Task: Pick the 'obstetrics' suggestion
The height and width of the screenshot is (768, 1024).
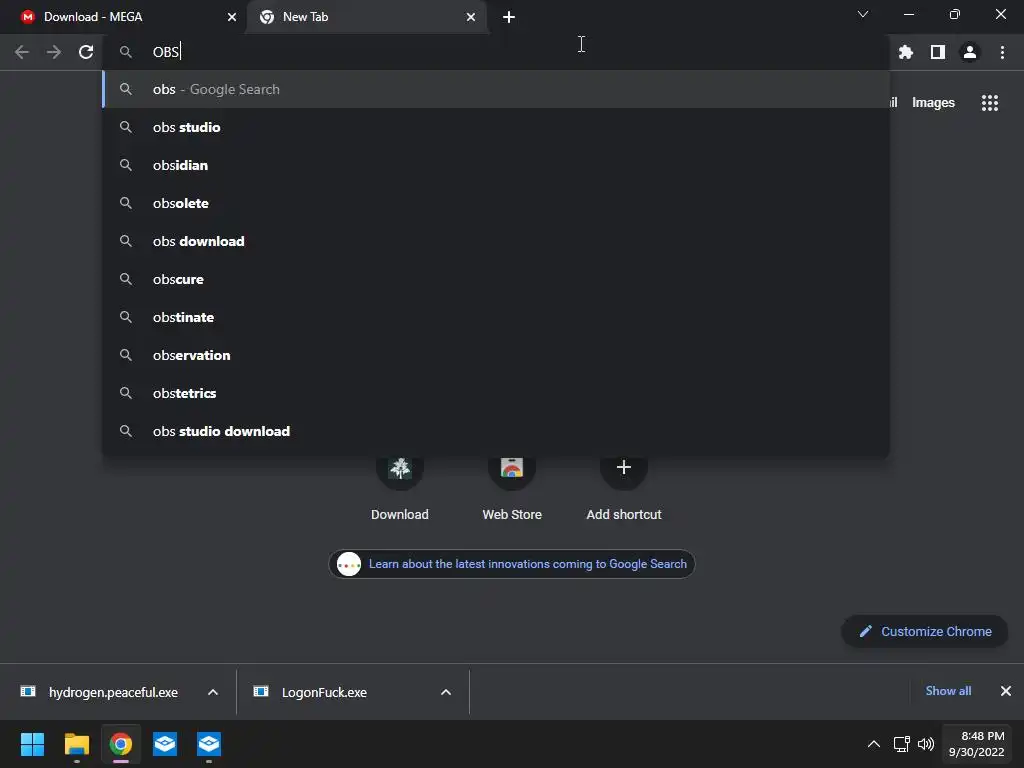Action: 496,392
